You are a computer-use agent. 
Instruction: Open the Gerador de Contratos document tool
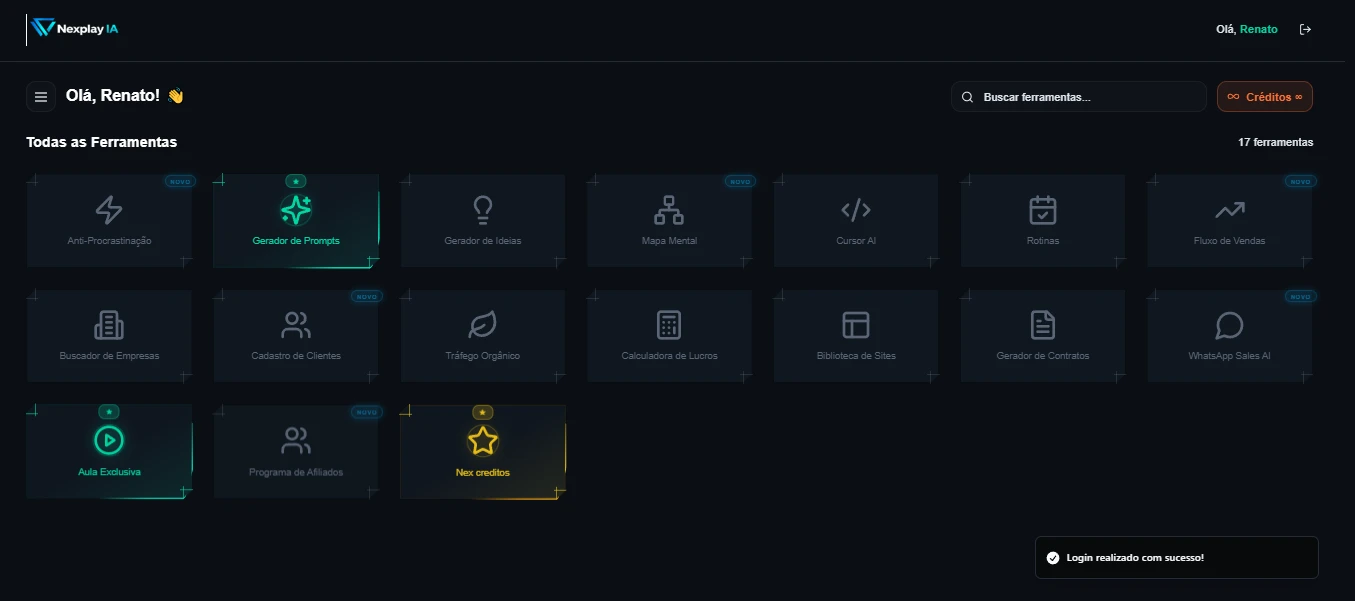coord(1043,325)
